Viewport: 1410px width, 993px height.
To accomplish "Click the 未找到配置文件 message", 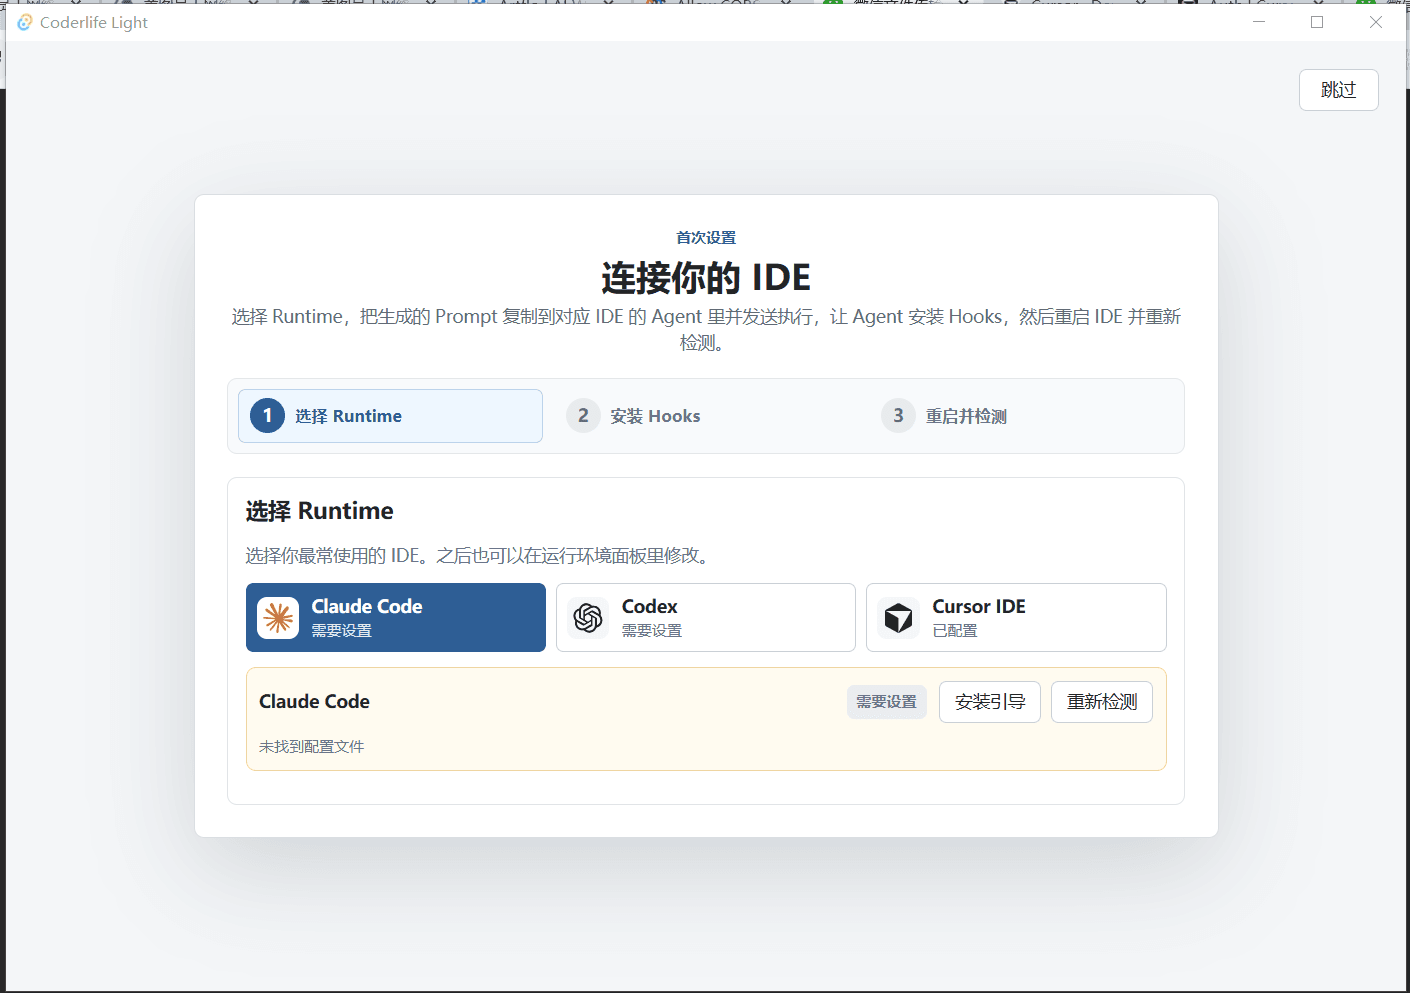I will [312, 747].
